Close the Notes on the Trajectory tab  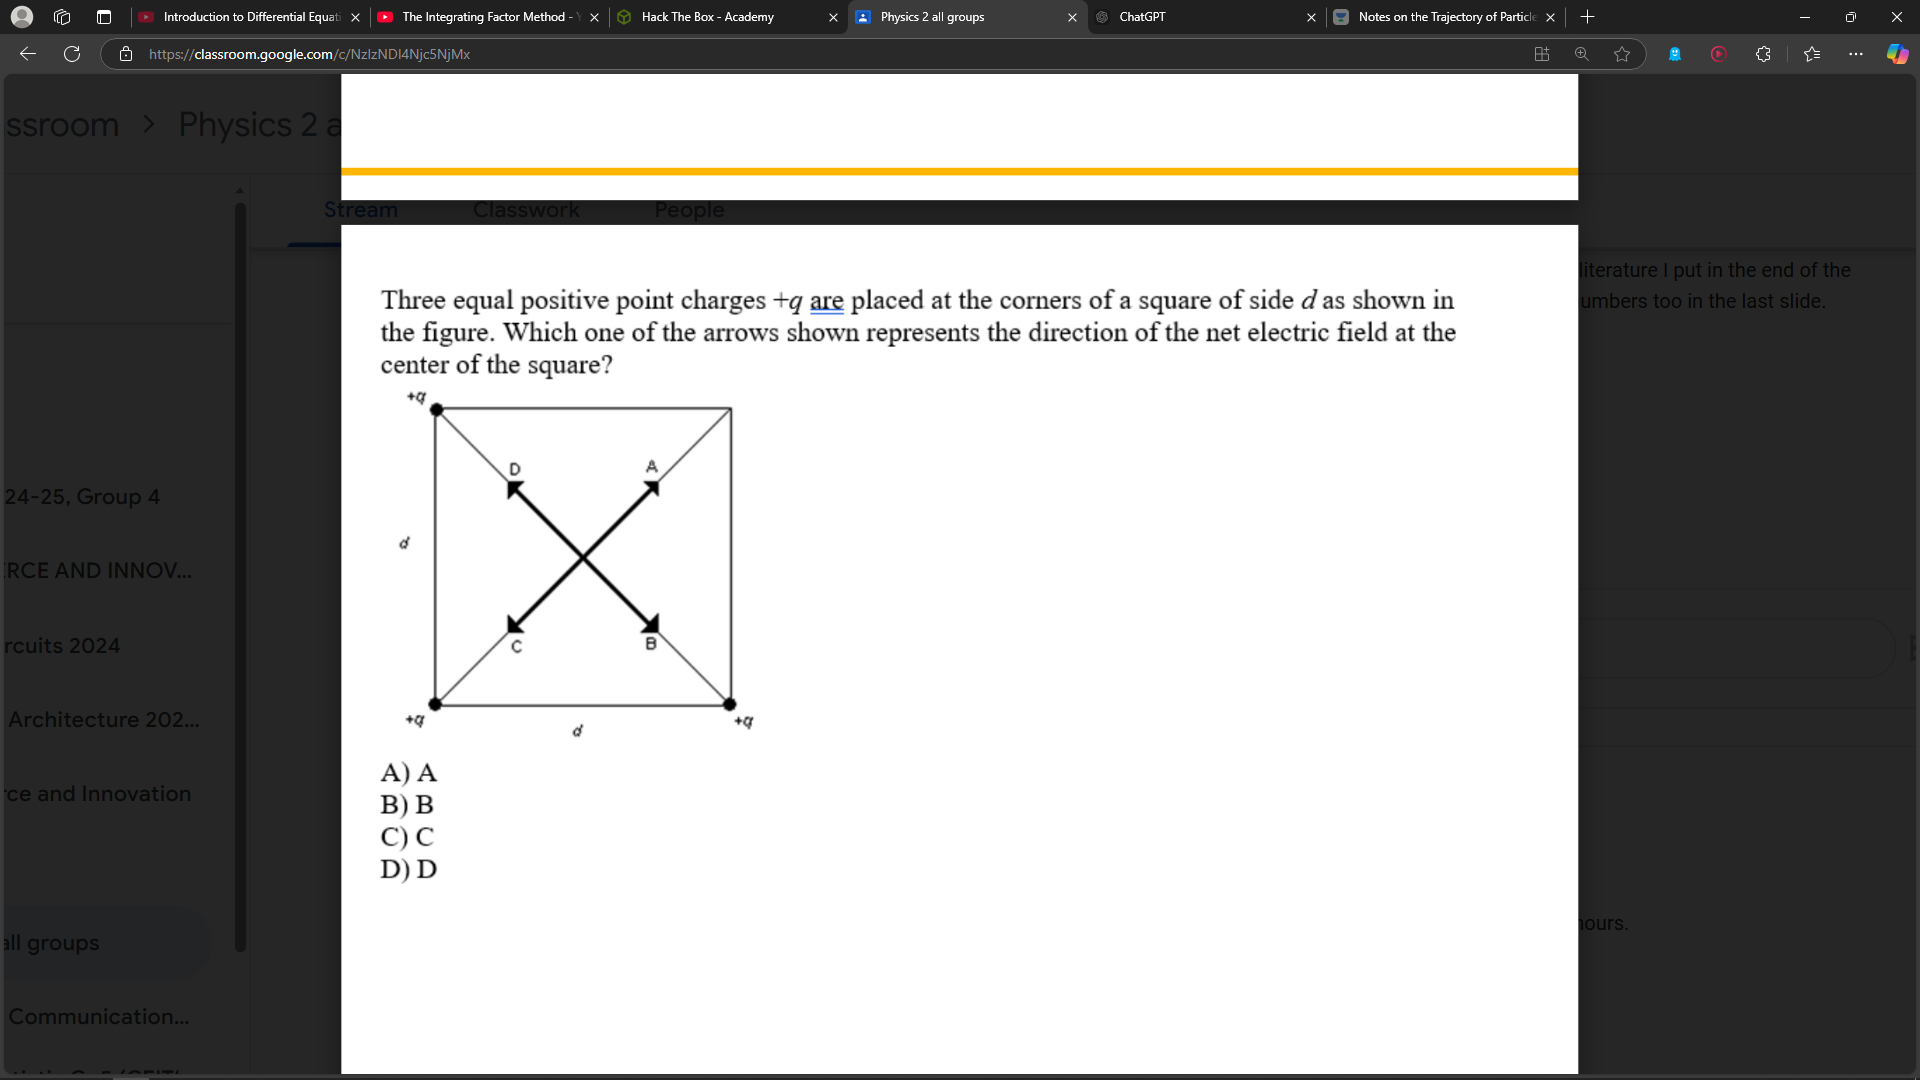(1550, 17)
